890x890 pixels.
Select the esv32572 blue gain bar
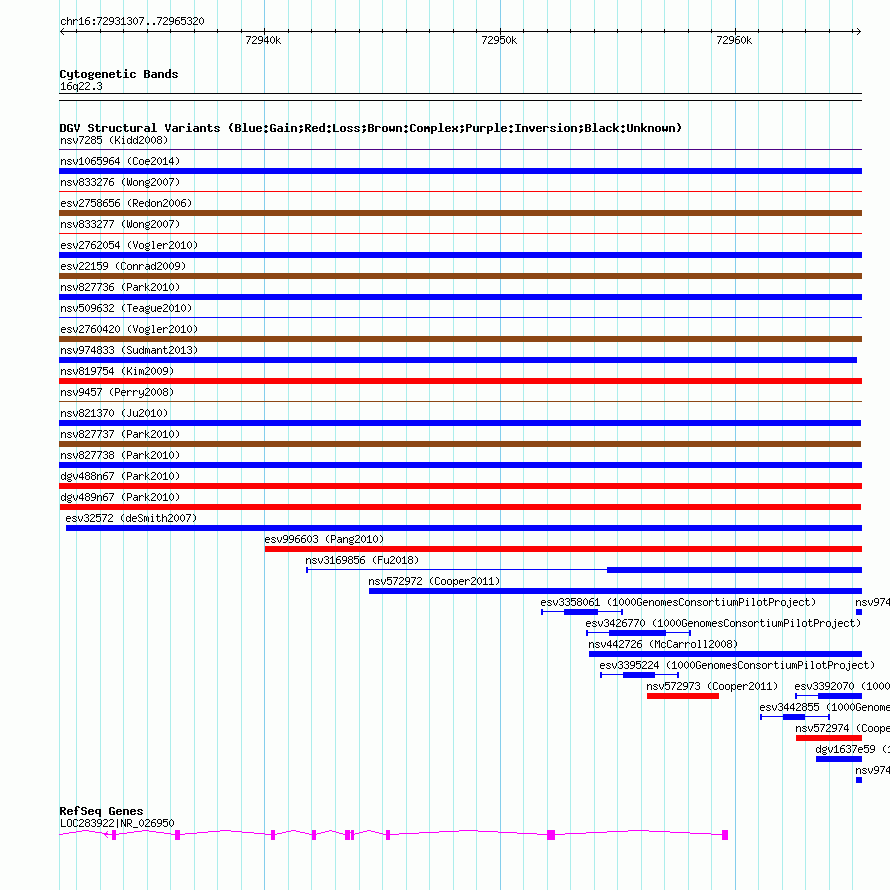464,528
